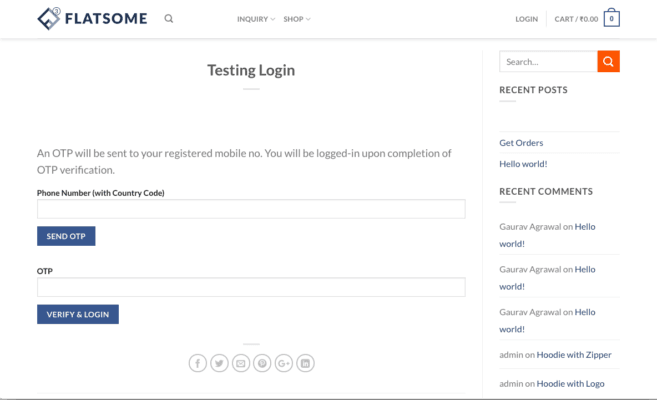The height and width of the screenshot is (400, 657).
Task: Expand the Shop dropdown menu
Action: (x=297, y=19)
